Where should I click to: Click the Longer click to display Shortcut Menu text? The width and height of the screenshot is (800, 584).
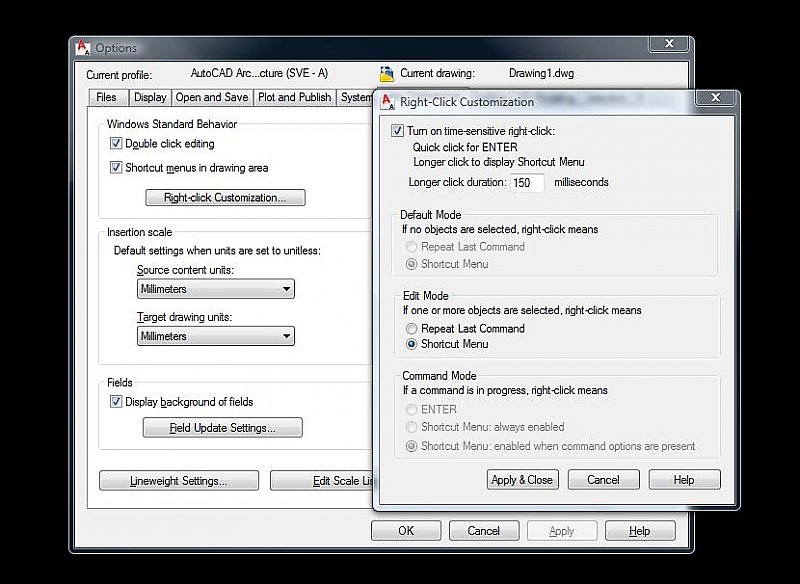[x=499, y=162]
